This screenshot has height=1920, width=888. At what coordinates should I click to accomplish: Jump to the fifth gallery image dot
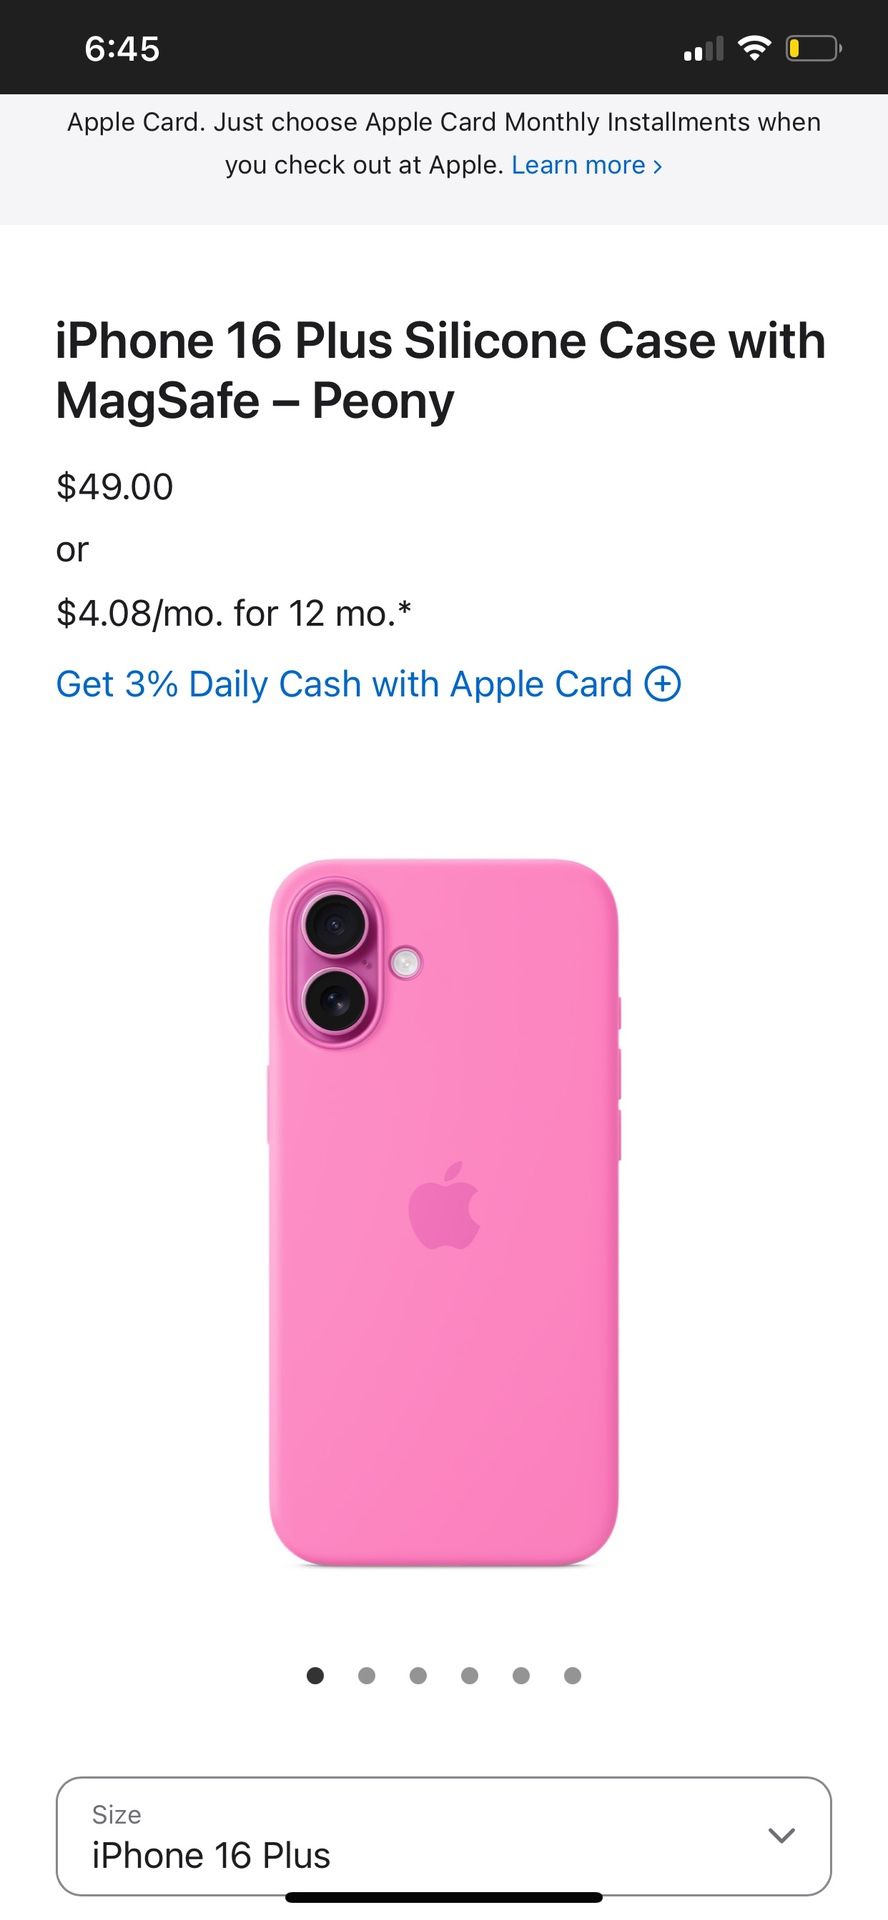(x=521, y=1675)
